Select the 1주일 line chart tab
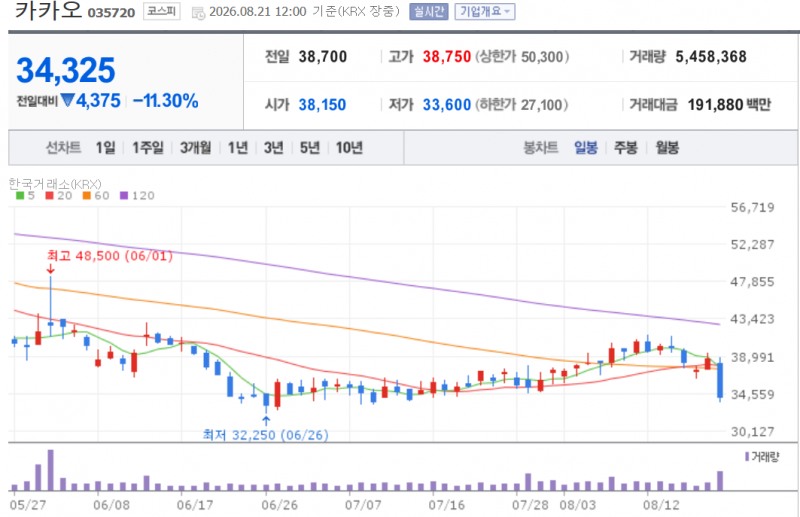The height and width of the screenshot is (517, 800). (x=148, y=148)
